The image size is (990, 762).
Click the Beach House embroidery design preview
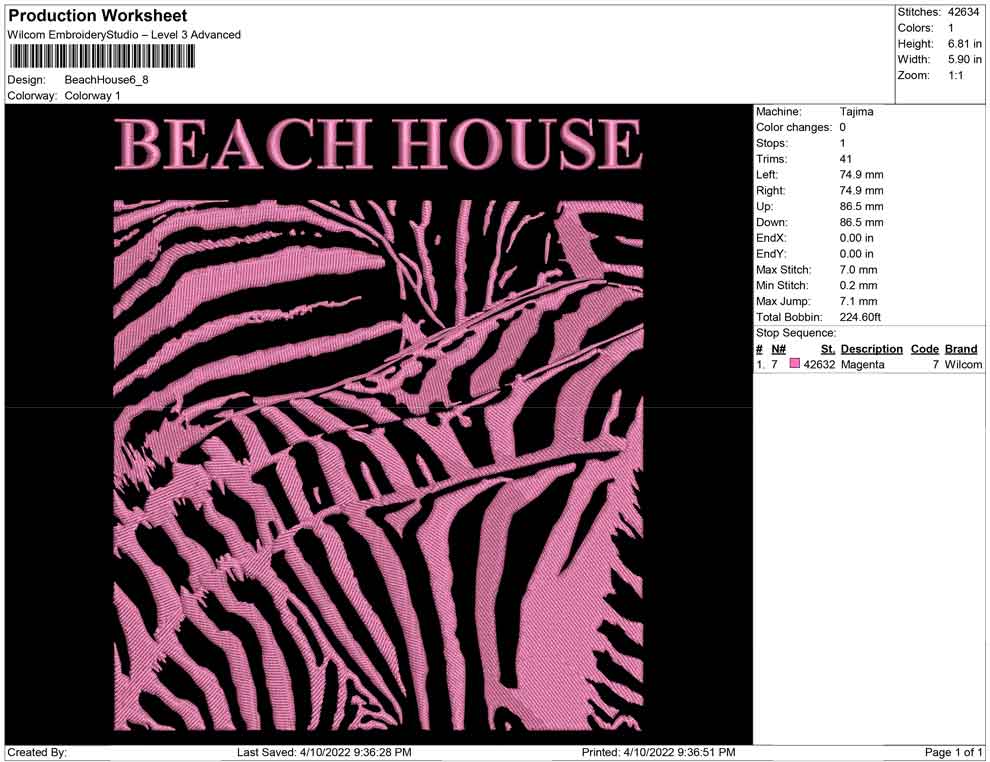tap(378, 424)
